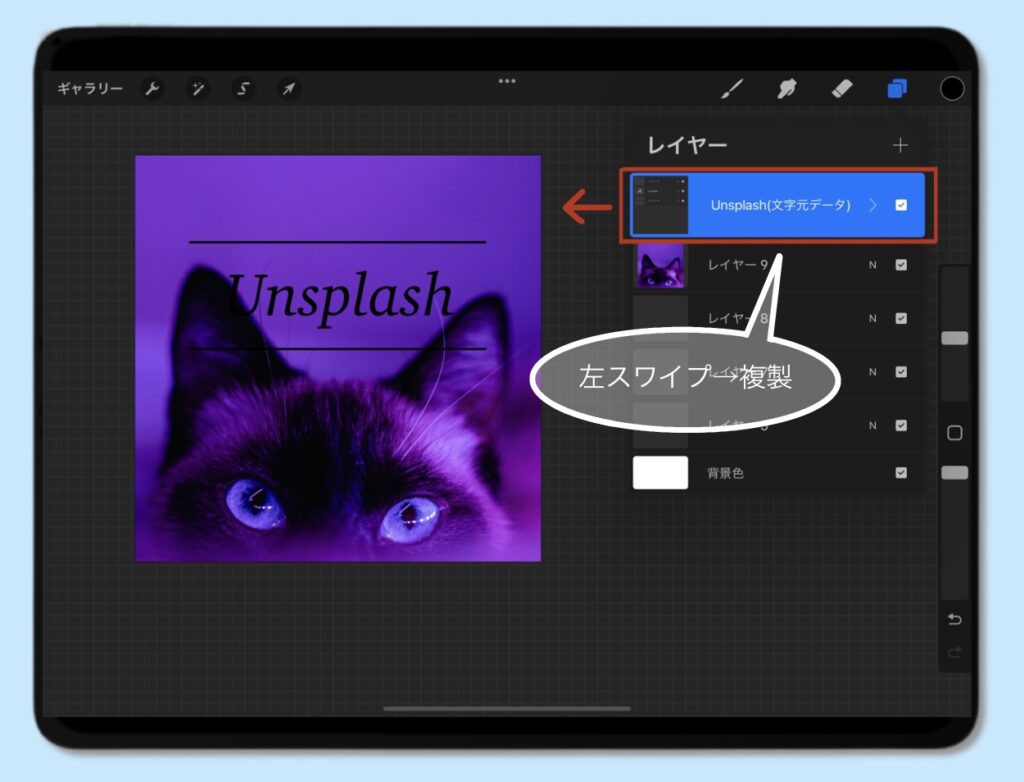
Task: Click the brush opacity slider handle
Action: point(954,472)
